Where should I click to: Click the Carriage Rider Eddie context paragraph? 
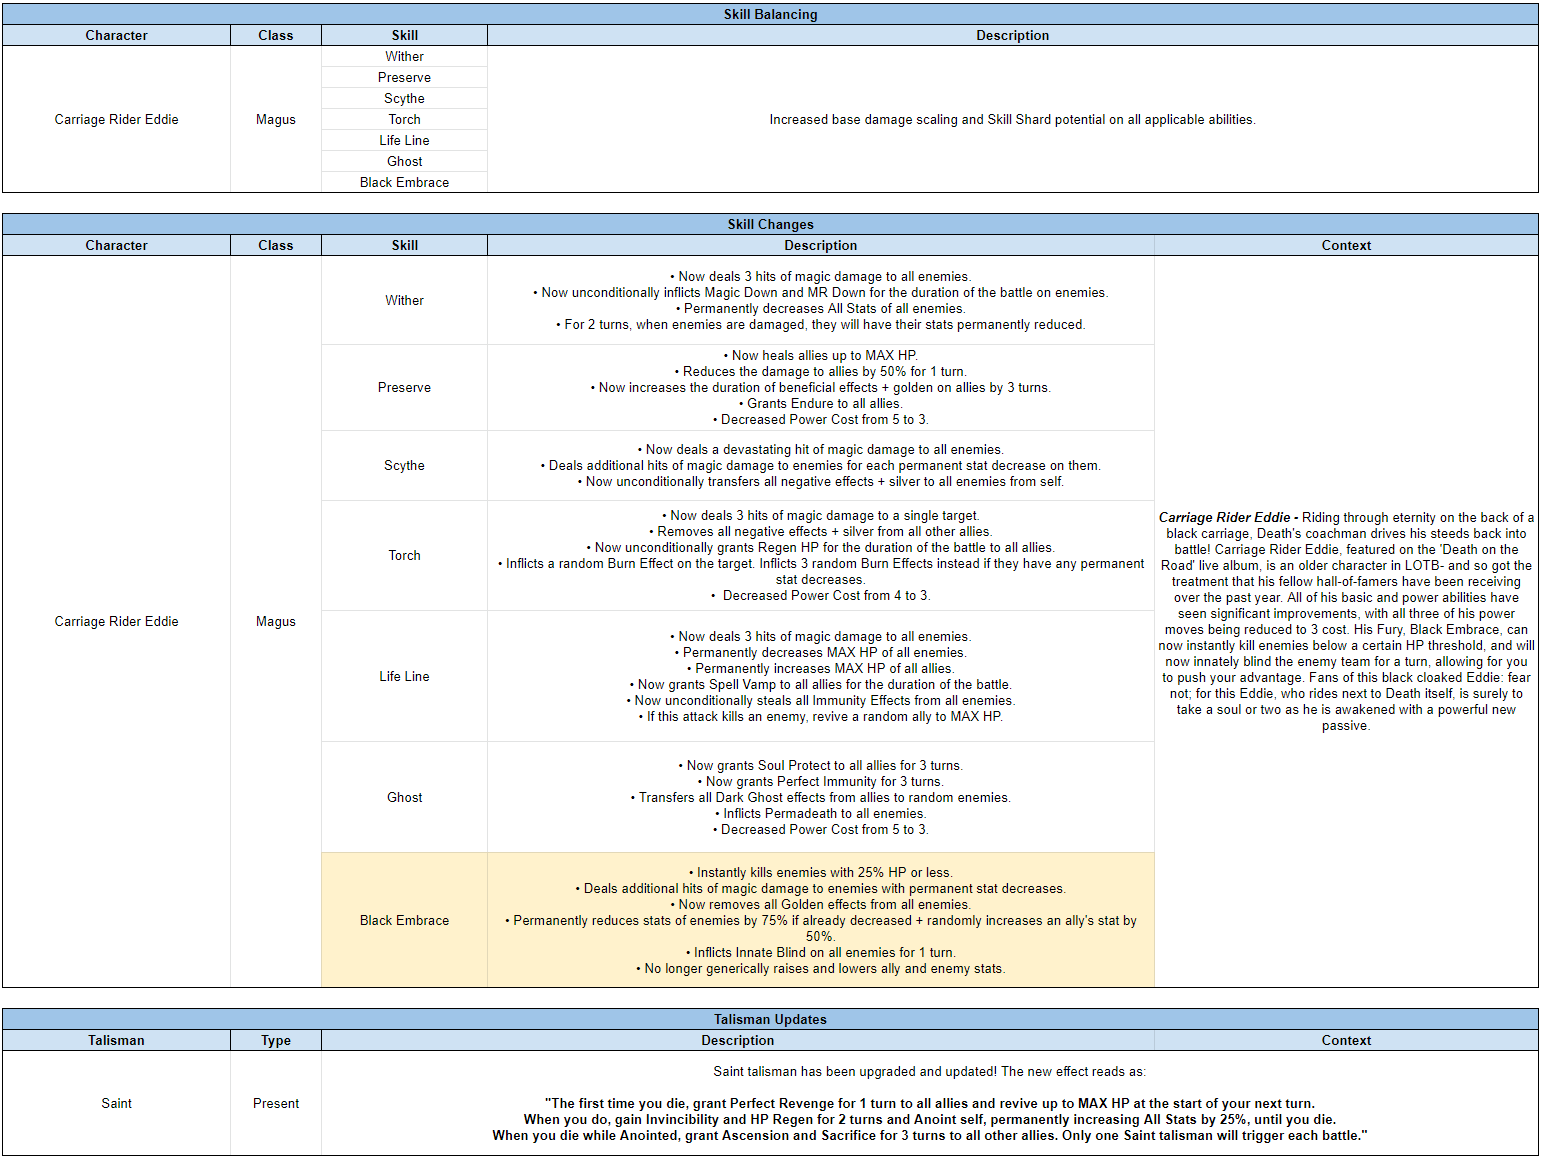coord(1346,621)
